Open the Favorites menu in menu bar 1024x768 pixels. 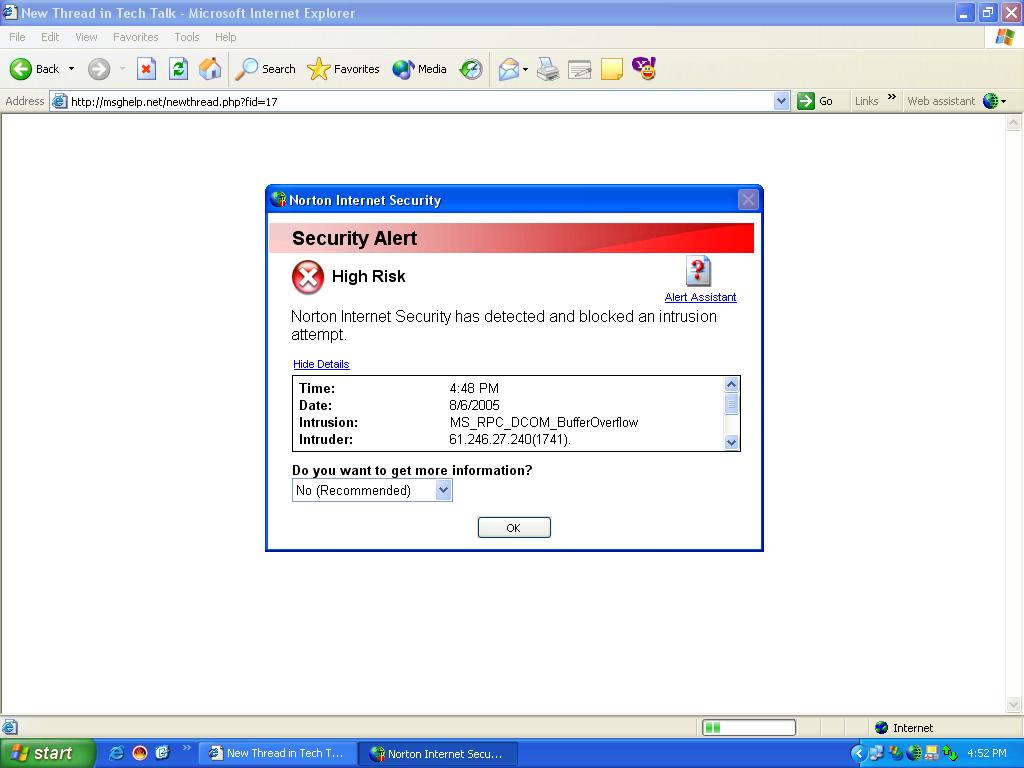(135, 37)
